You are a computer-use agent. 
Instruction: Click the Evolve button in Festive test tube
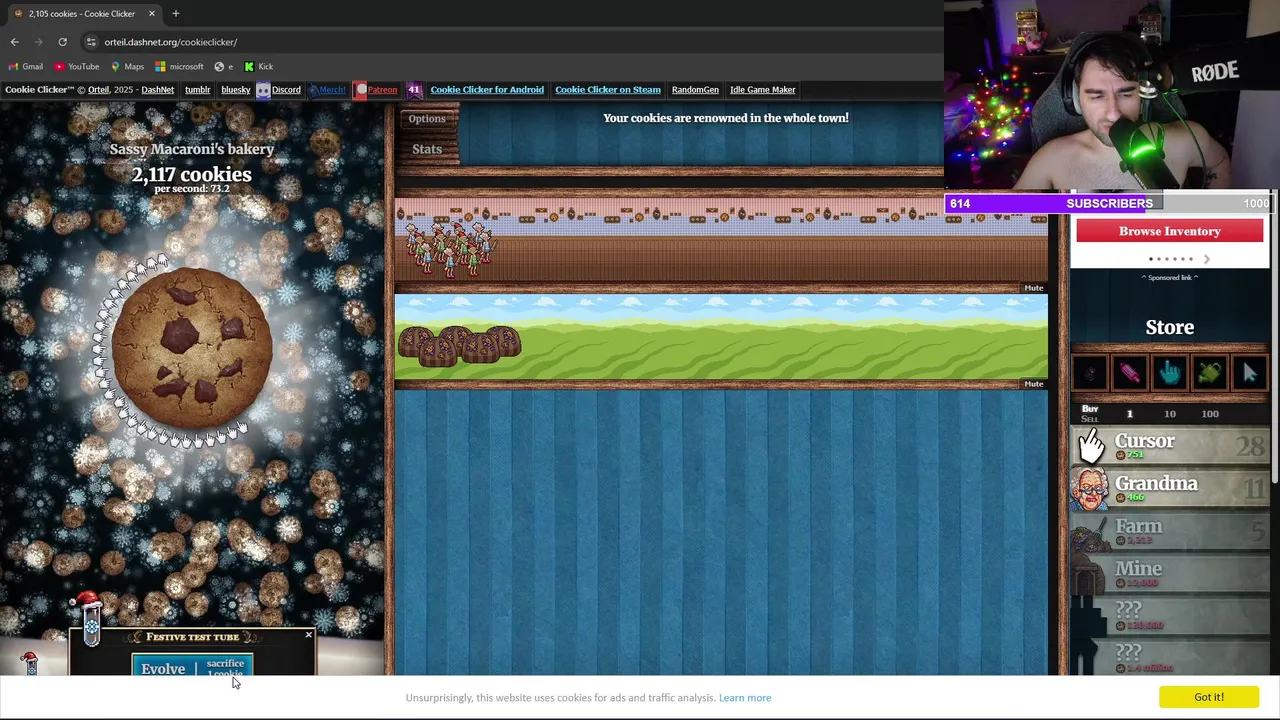coord(163,667)
